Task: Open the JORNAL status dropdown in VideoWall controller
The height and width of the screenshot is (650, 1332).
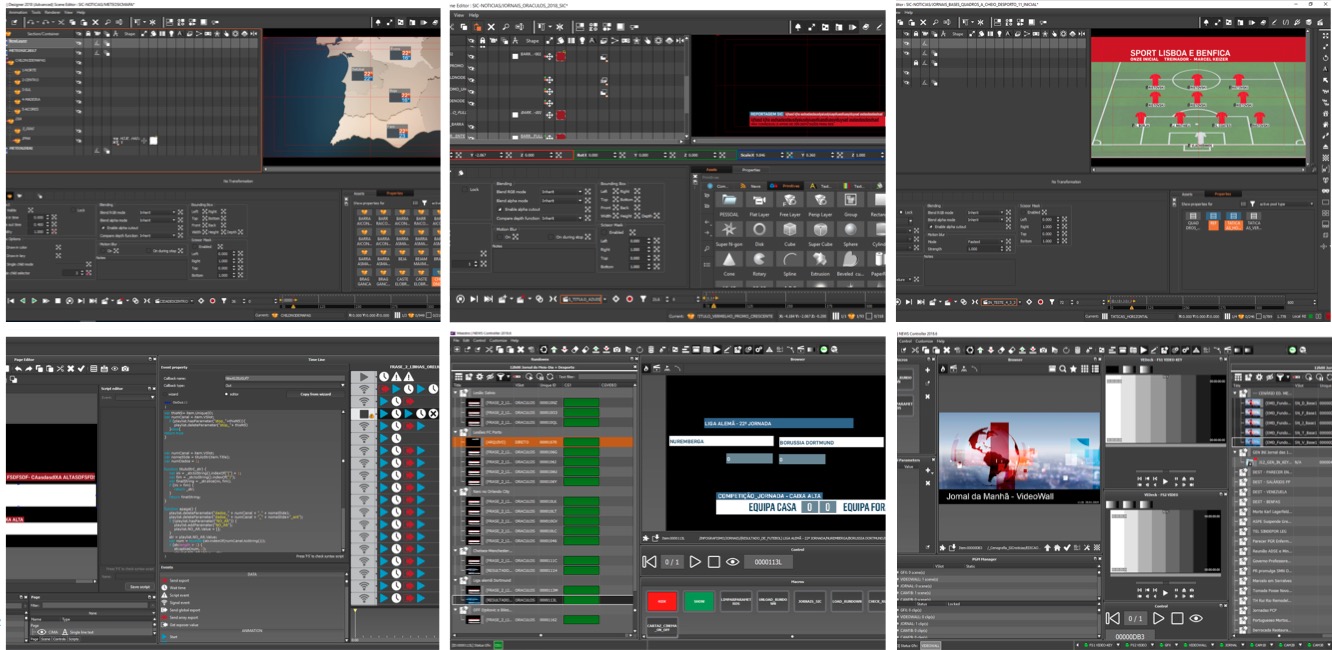Action: (1243, 645)
